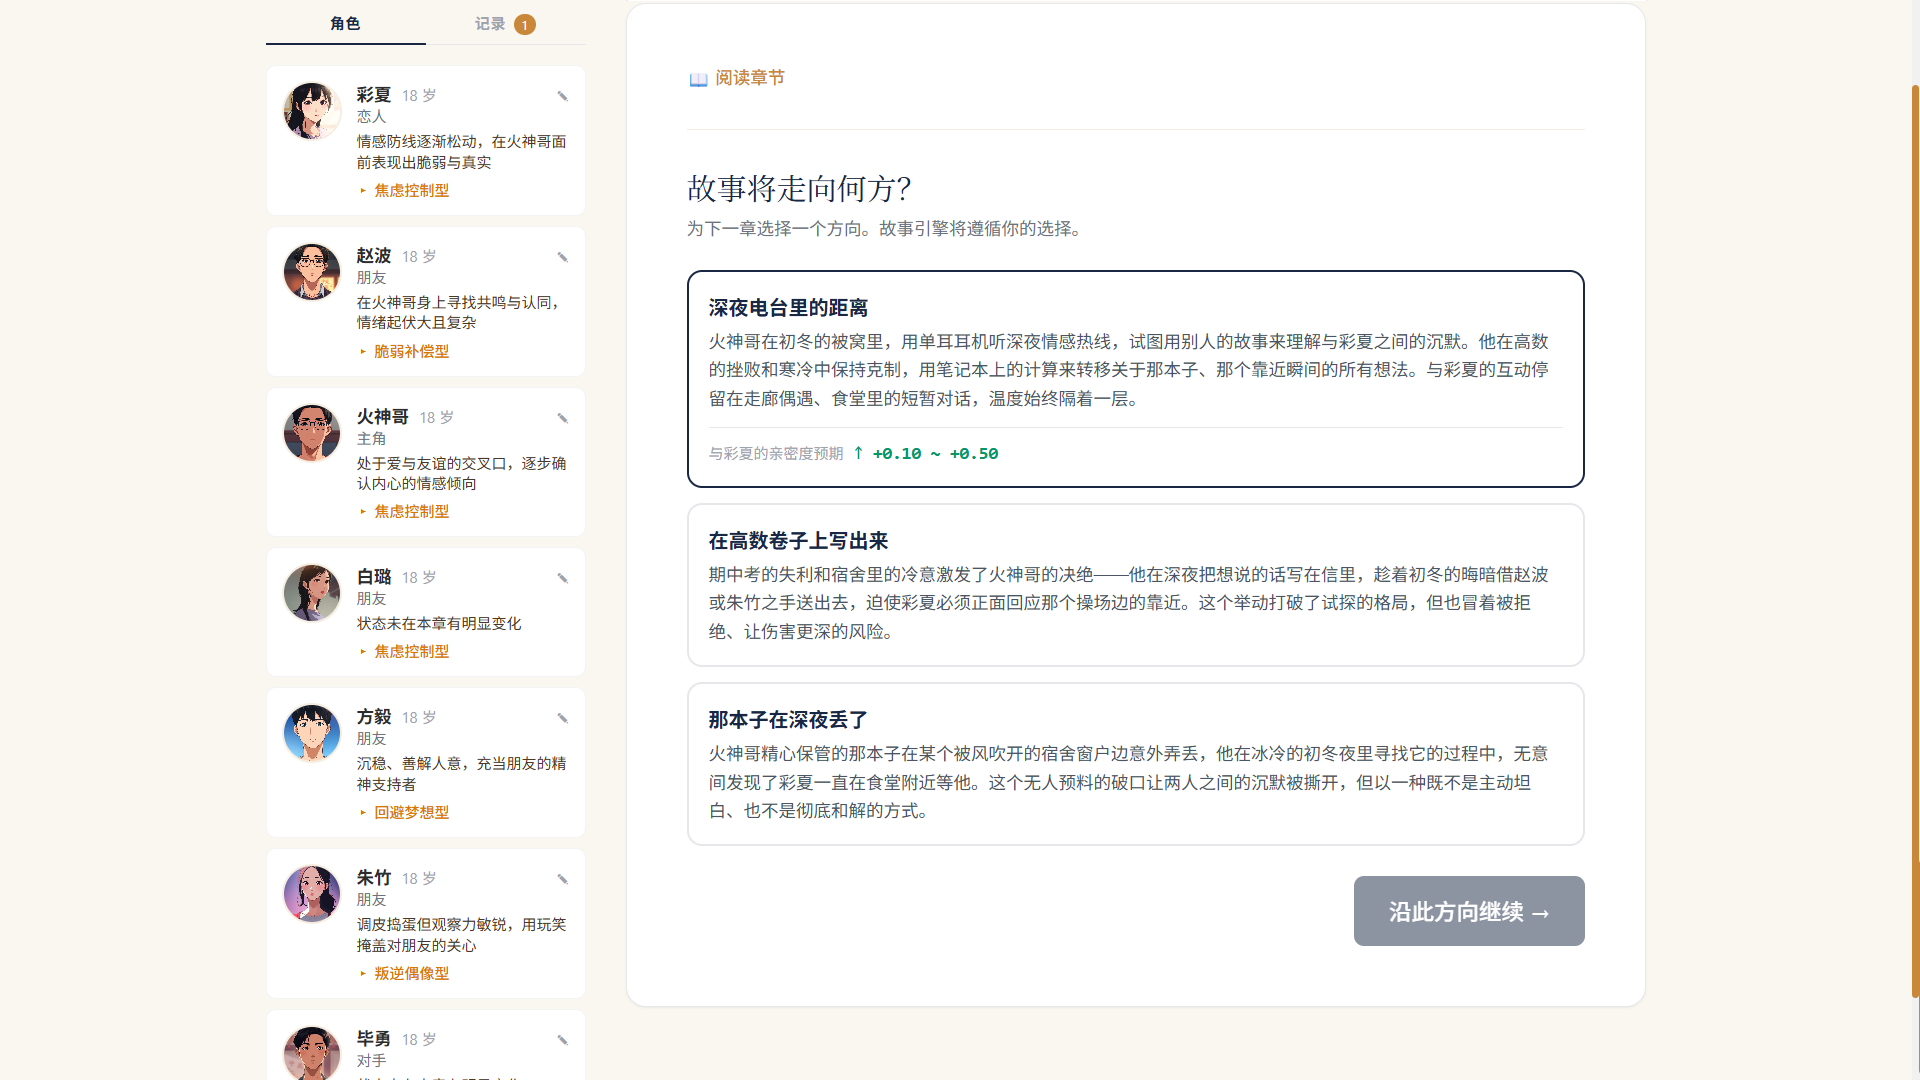This screenshot has height=1080, width=1920.
Task: Click the intimacy forecast +0.10 ~ +0.50
Action: click(x=935, y=454)
